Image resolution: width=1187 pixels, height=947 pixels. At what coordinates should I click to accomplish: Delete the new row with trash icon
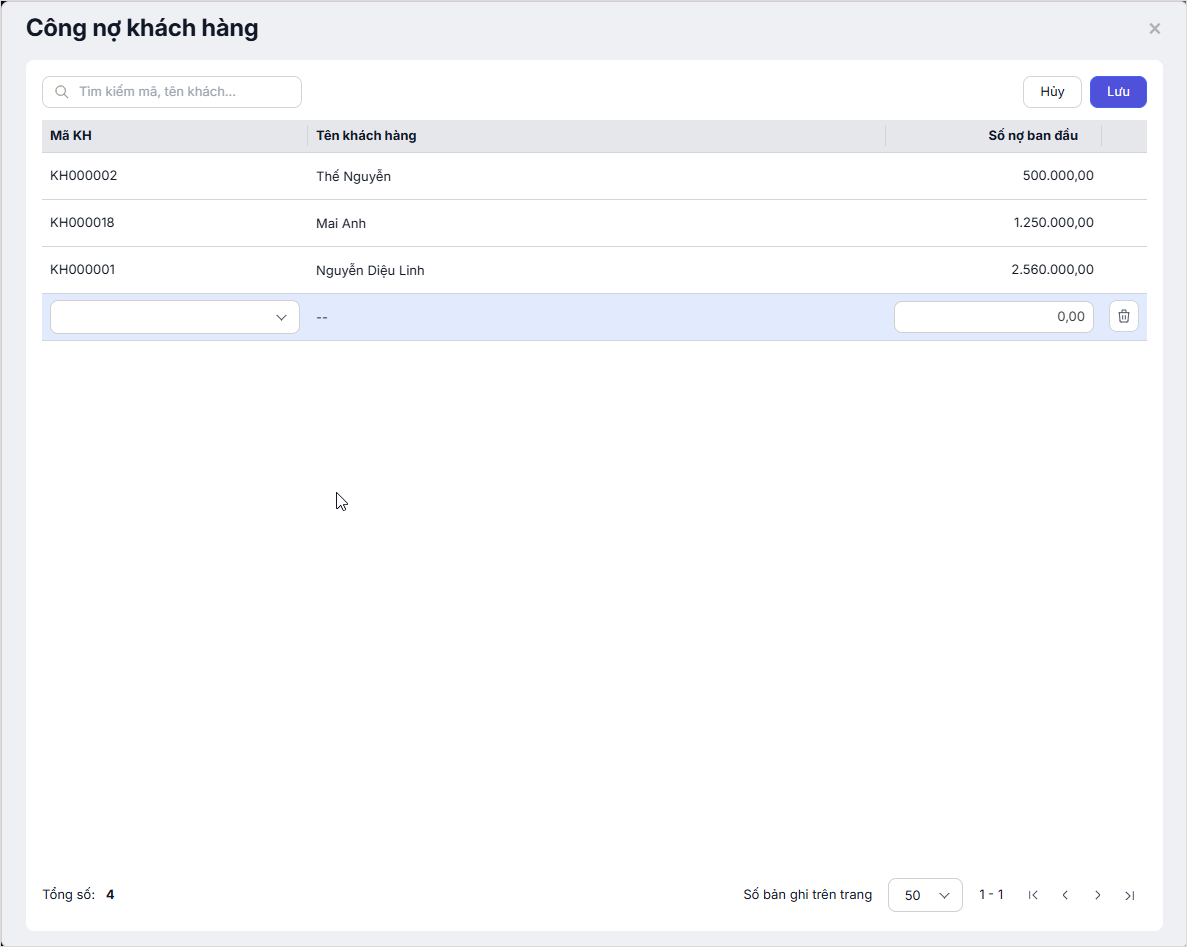pos(1123,316)
